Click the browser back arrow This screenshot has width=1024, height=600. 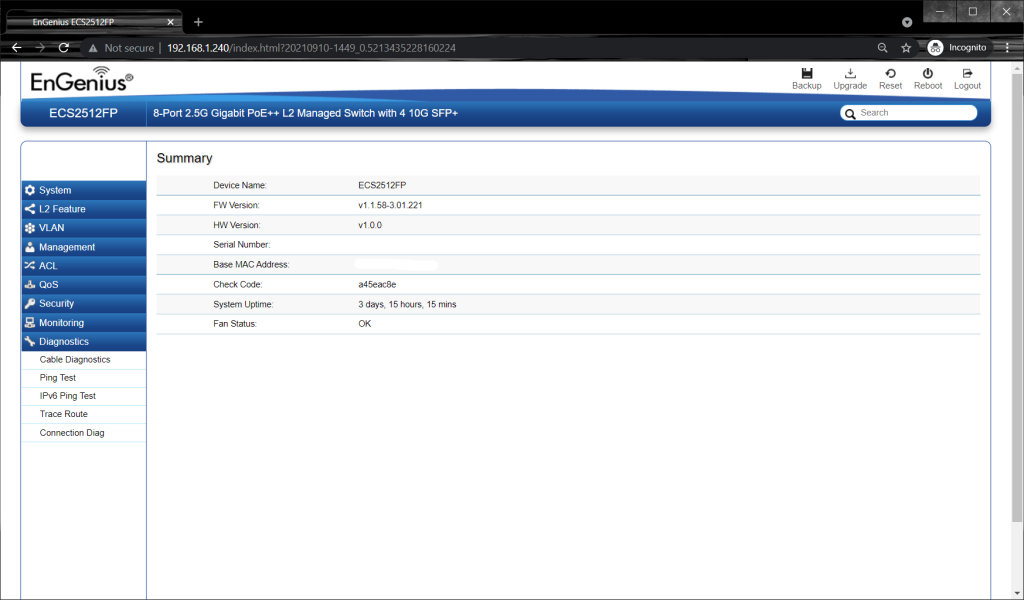click(17, 48)
